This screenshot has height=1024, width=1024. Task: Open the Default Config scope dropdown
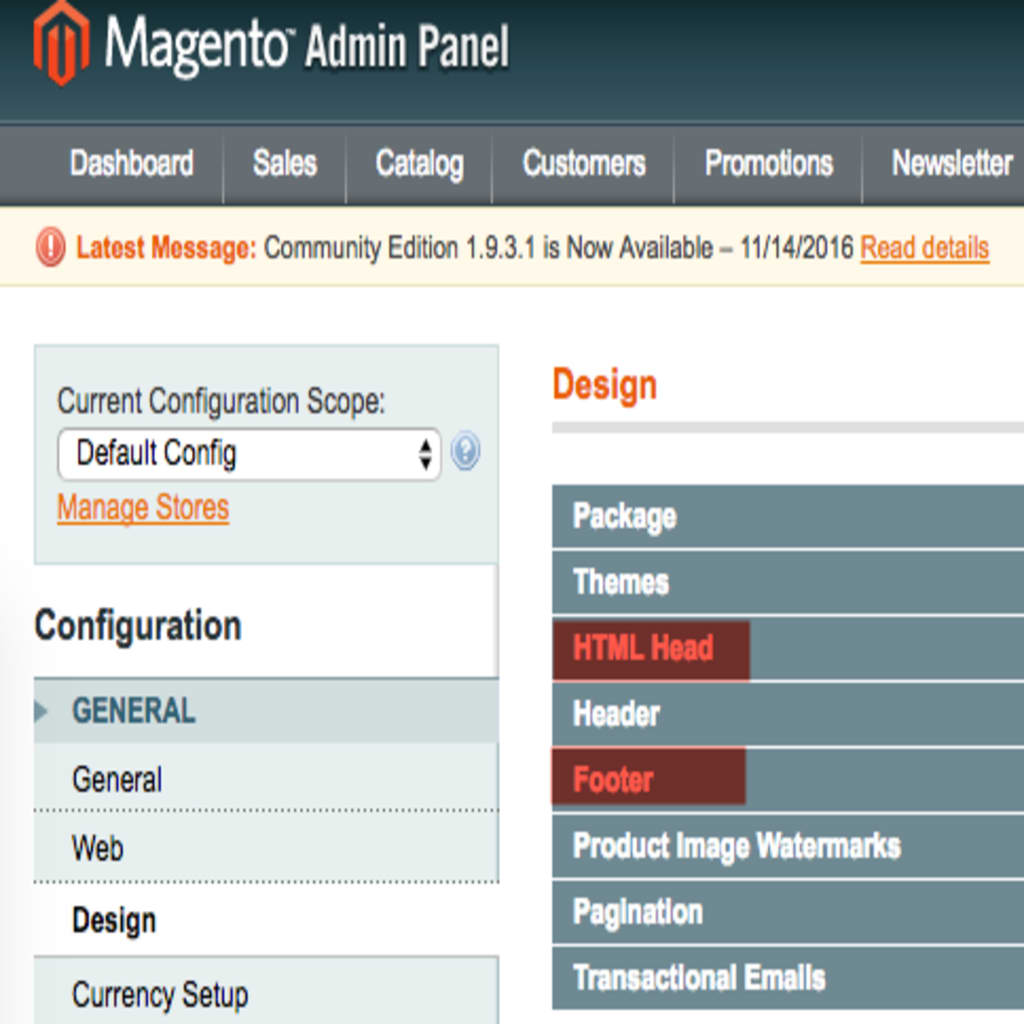249,454
